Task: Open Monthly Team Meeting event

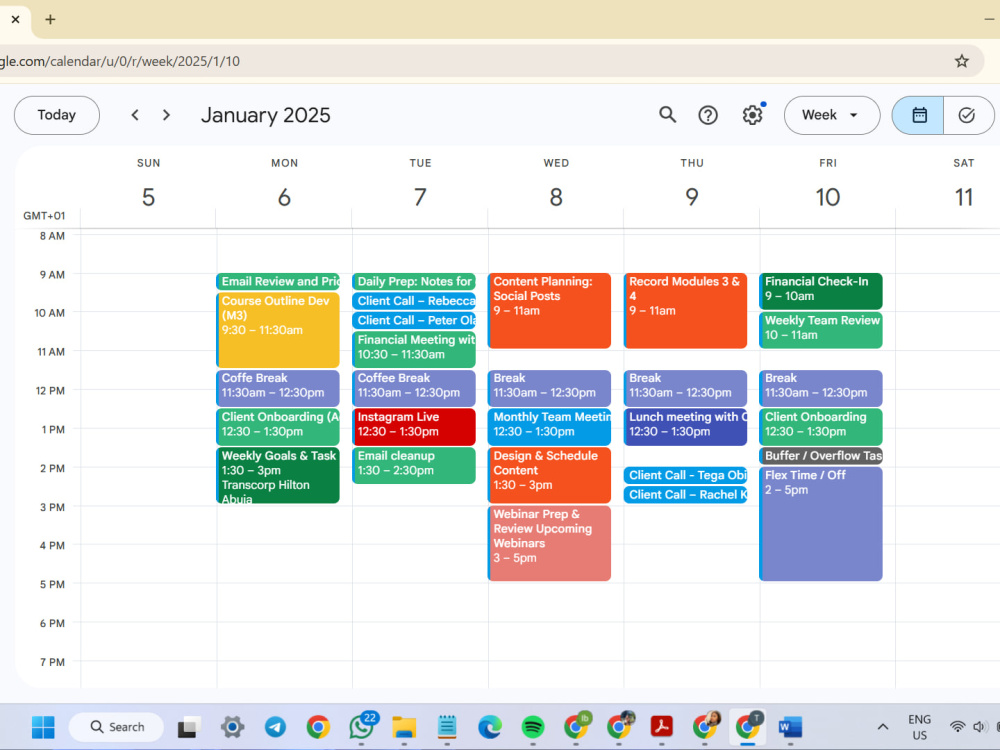Action: pyautogui.click(x=550, y=427)
